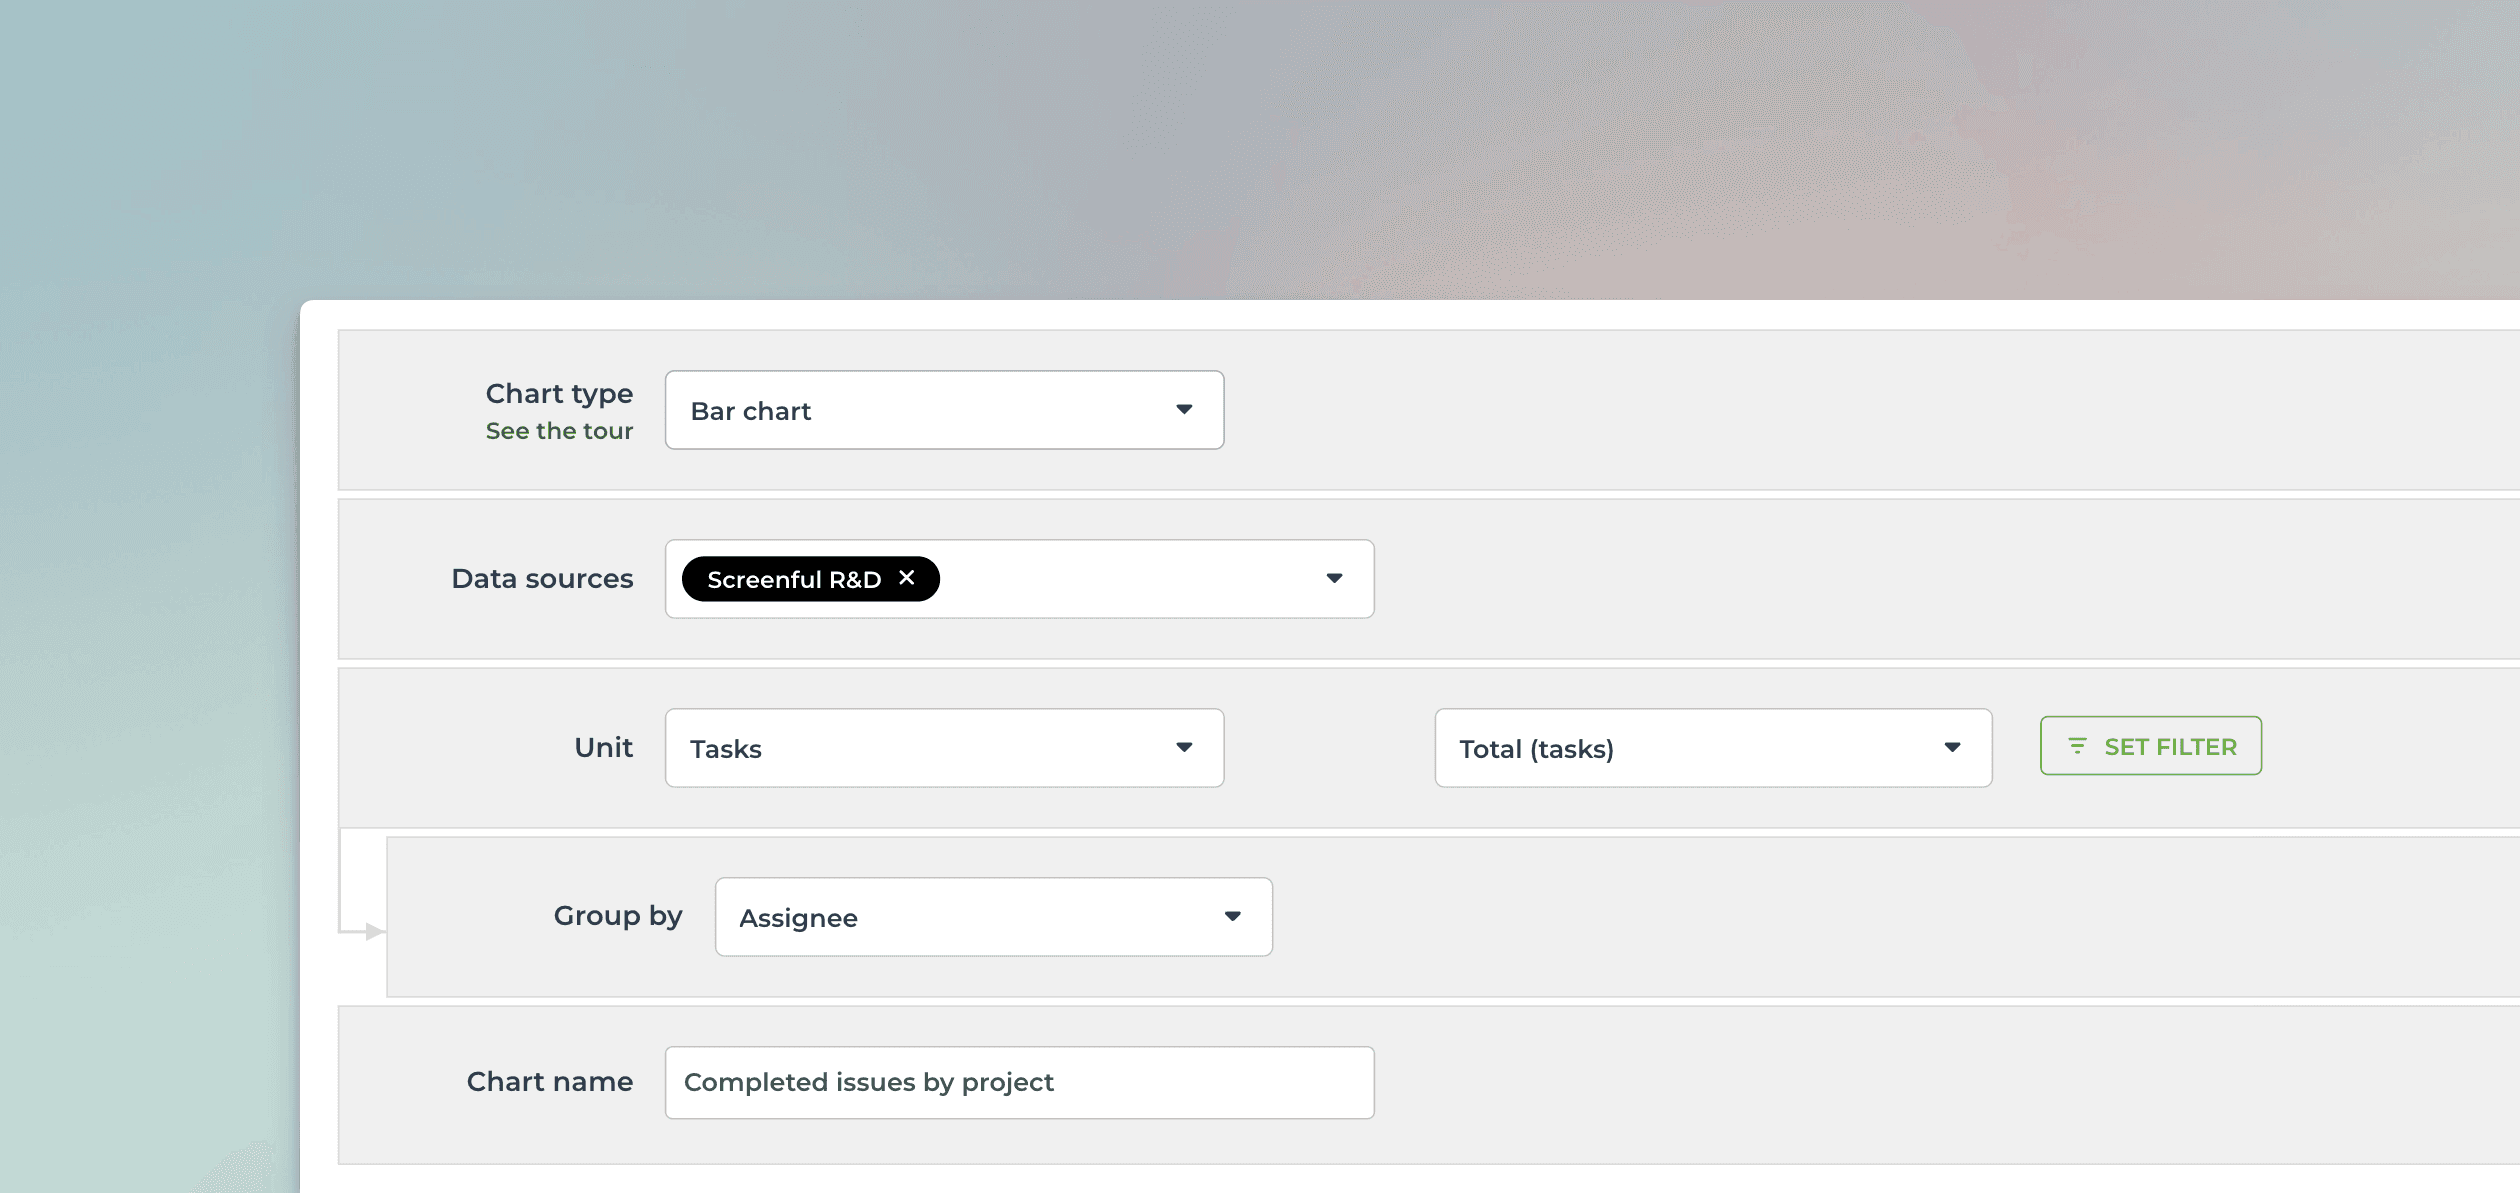Image resolution: width=2520 pixels, height=1193 pixels.
Task: Open the Chart type dropdown arrow
Action: click(1185, 409)
